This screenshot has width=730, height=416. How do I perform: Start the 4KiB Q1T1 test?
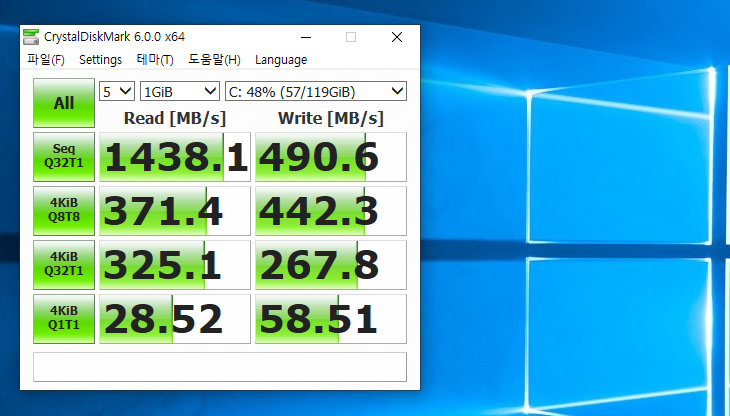(x=64, y=319)
